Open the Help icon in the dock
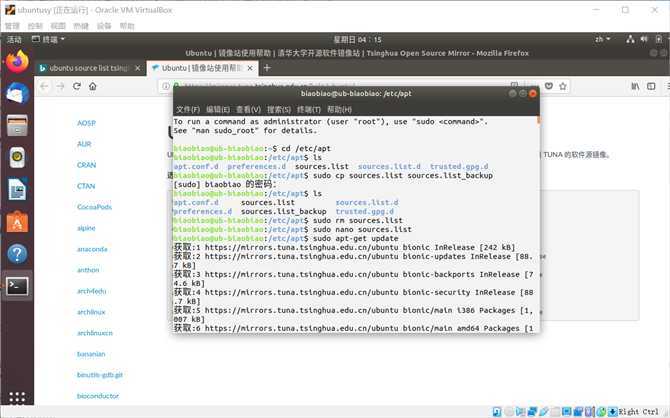 [x=17, y=254]
